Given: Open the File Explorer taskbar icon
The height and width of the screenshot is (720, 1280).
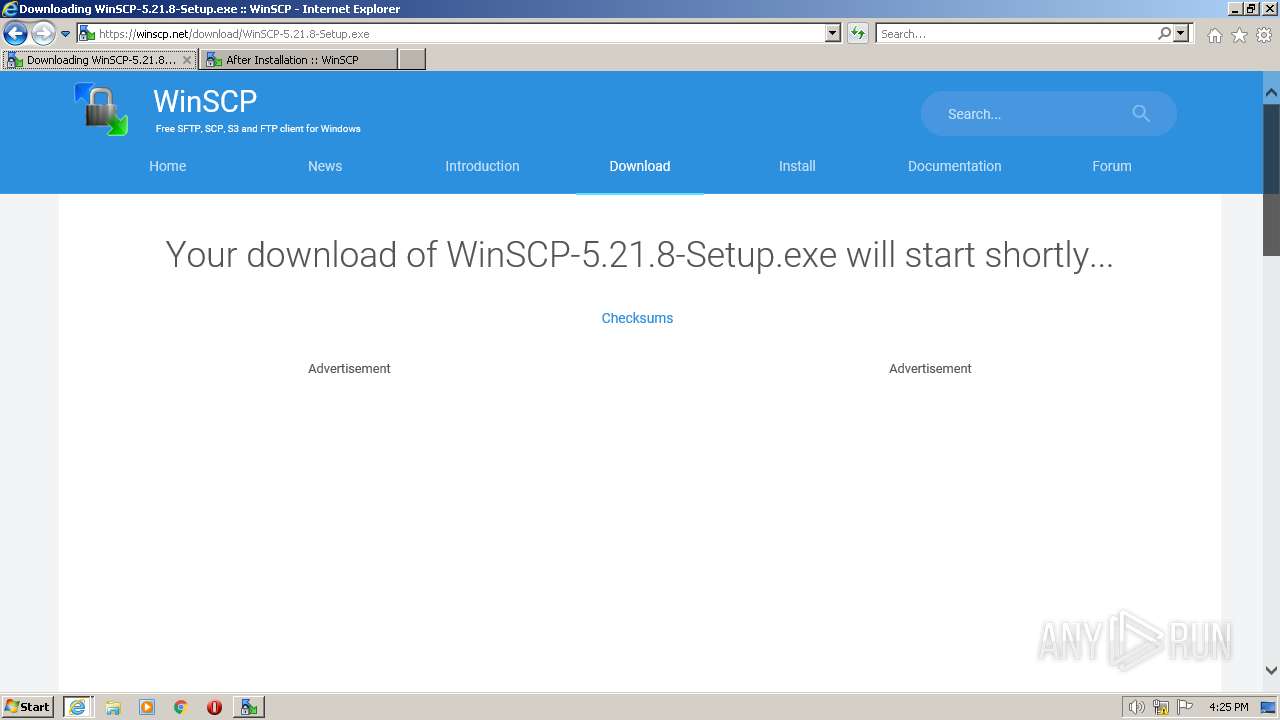Looking at the screenshot, I should 113,707.
